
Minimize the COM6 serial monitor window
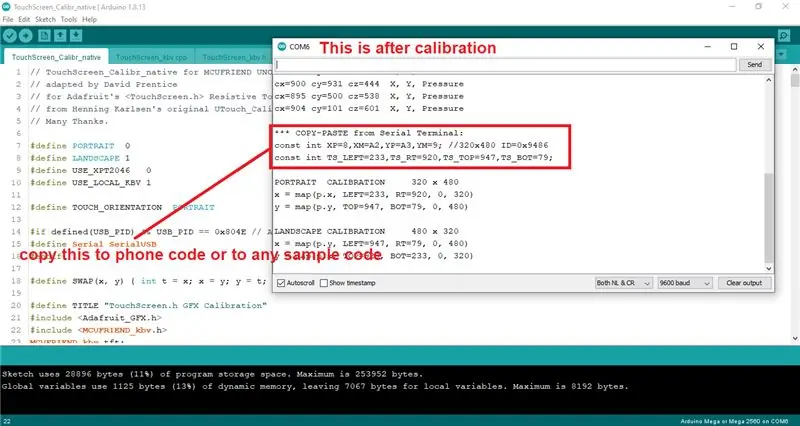click(708, 46)
